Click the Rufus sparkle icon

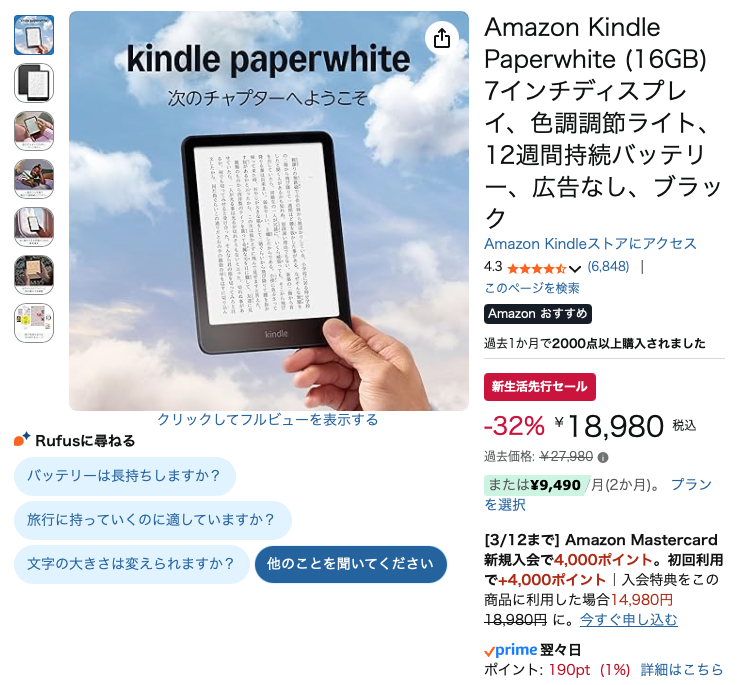pos(22,439)
